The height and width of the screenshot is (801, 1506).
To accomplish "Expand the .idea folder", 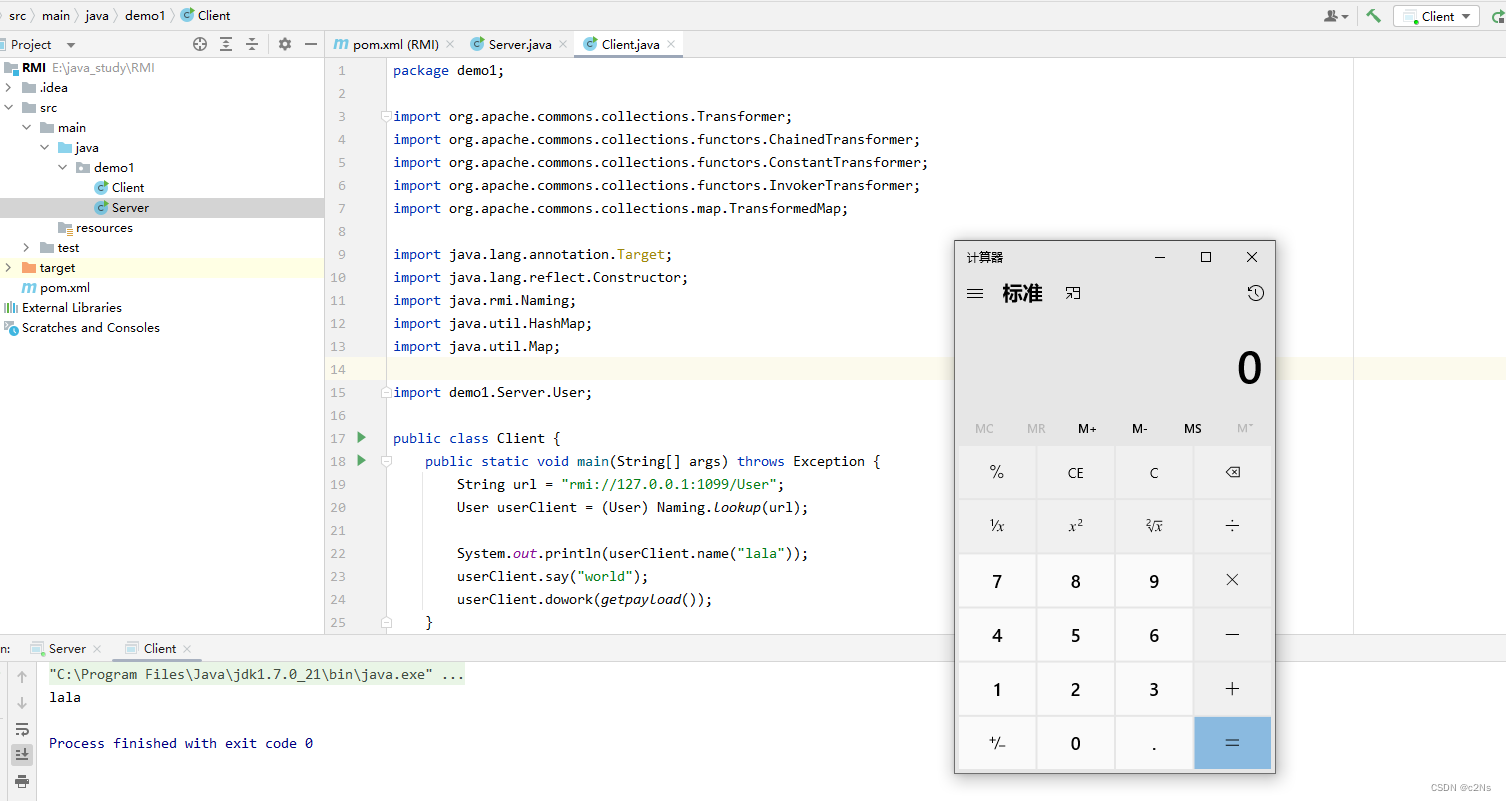I will (9, 88).
